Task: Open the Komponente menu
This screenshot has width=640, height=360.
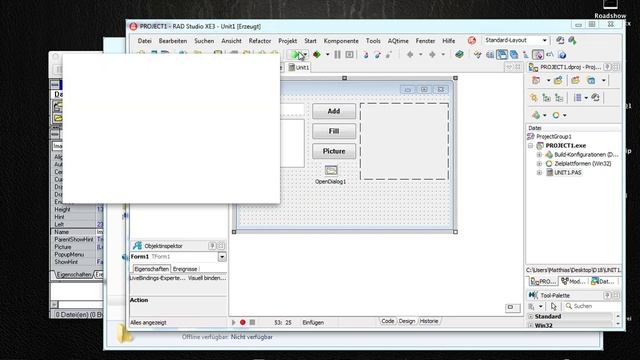Action: coord(341,41)
